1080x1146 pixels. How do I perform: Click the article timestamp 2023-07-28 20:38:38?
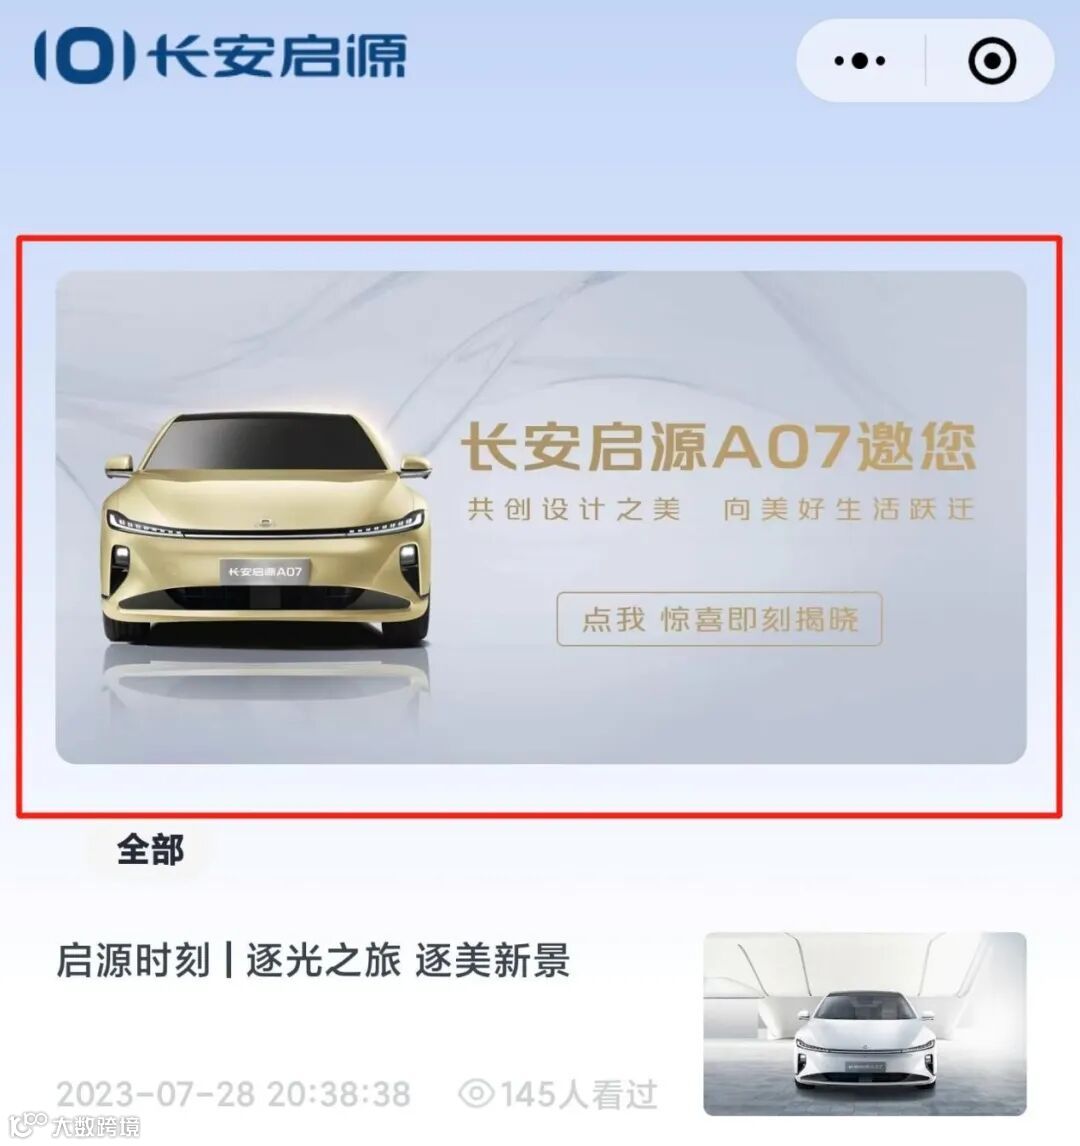[x=234, y=1094]
